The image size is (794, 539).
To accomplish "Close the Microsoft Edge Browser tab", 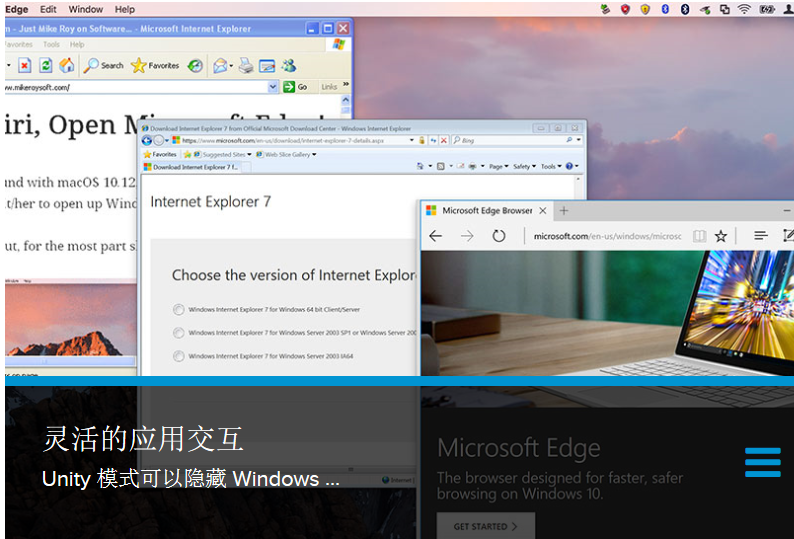I will click(543, 211).
